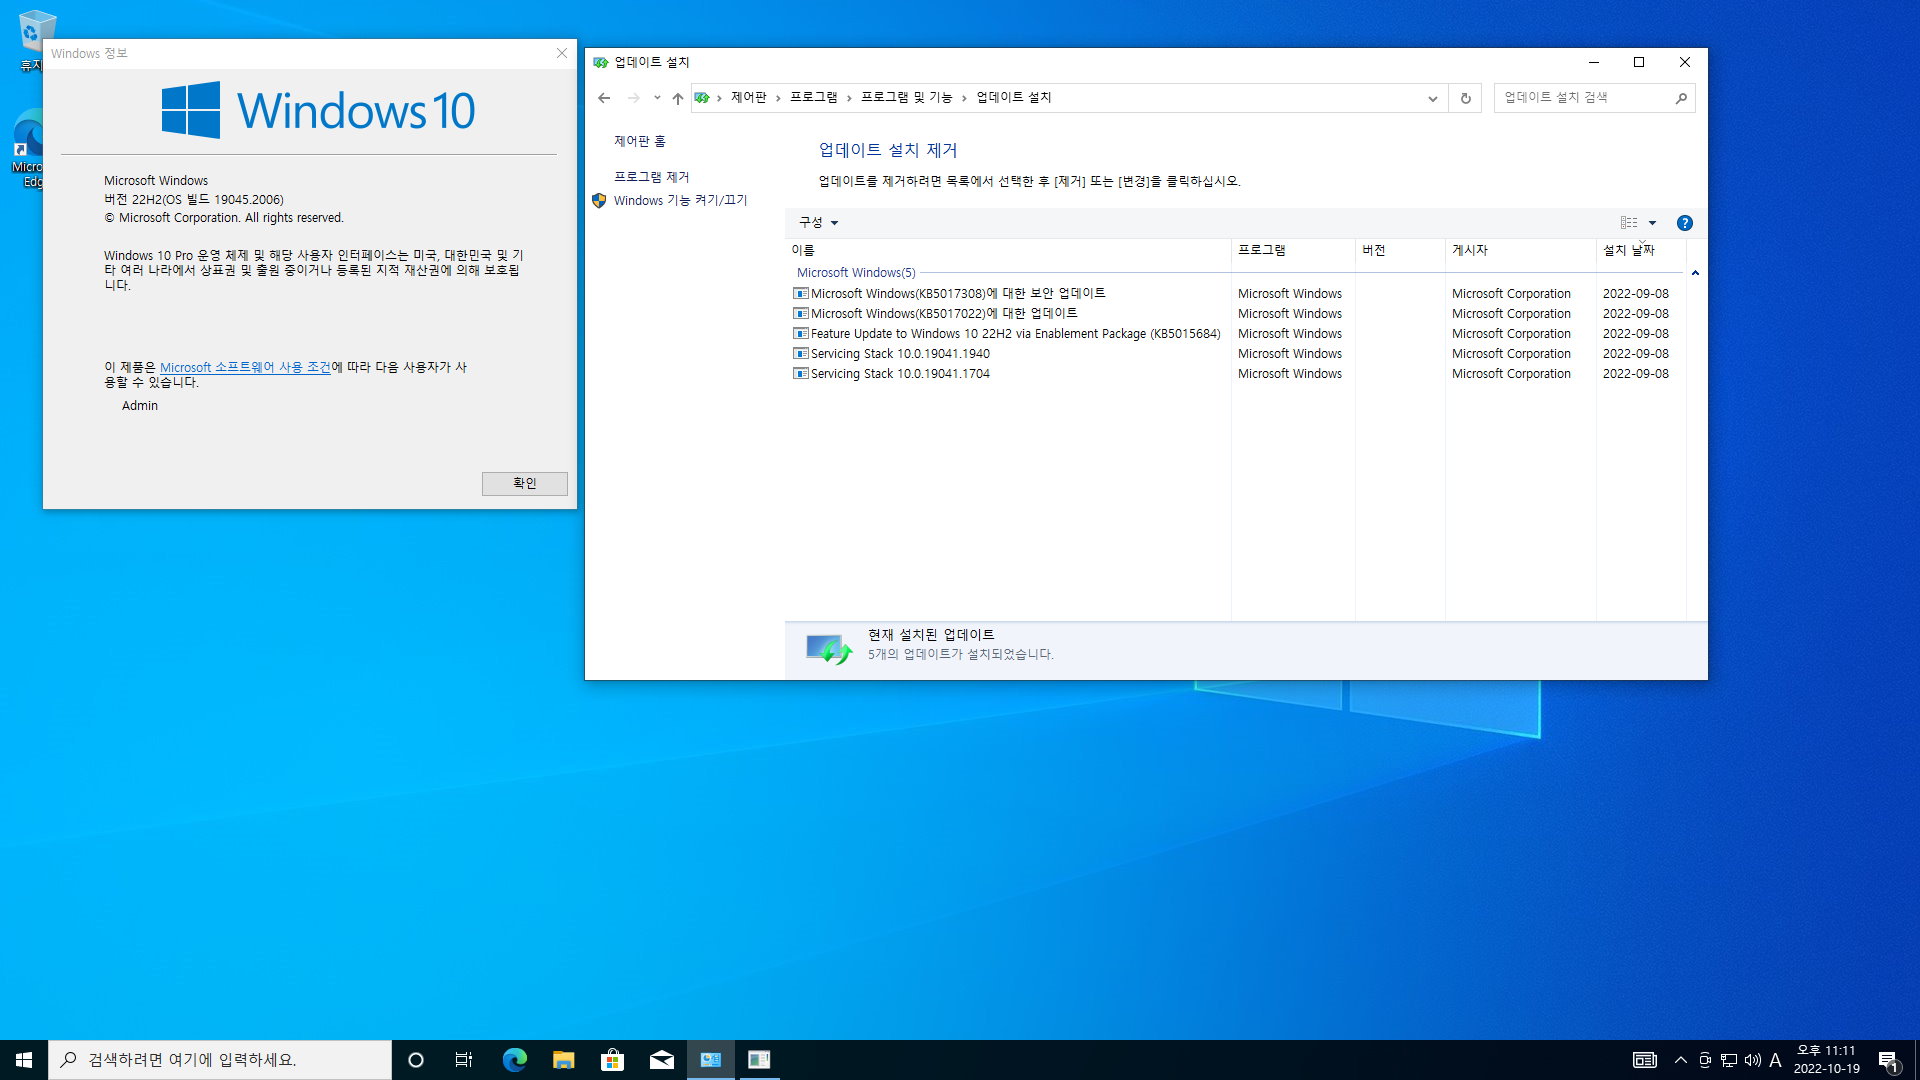Open recent locations dropdown arrow
Screen dimensions: 1920x1080
coord(657,98)
